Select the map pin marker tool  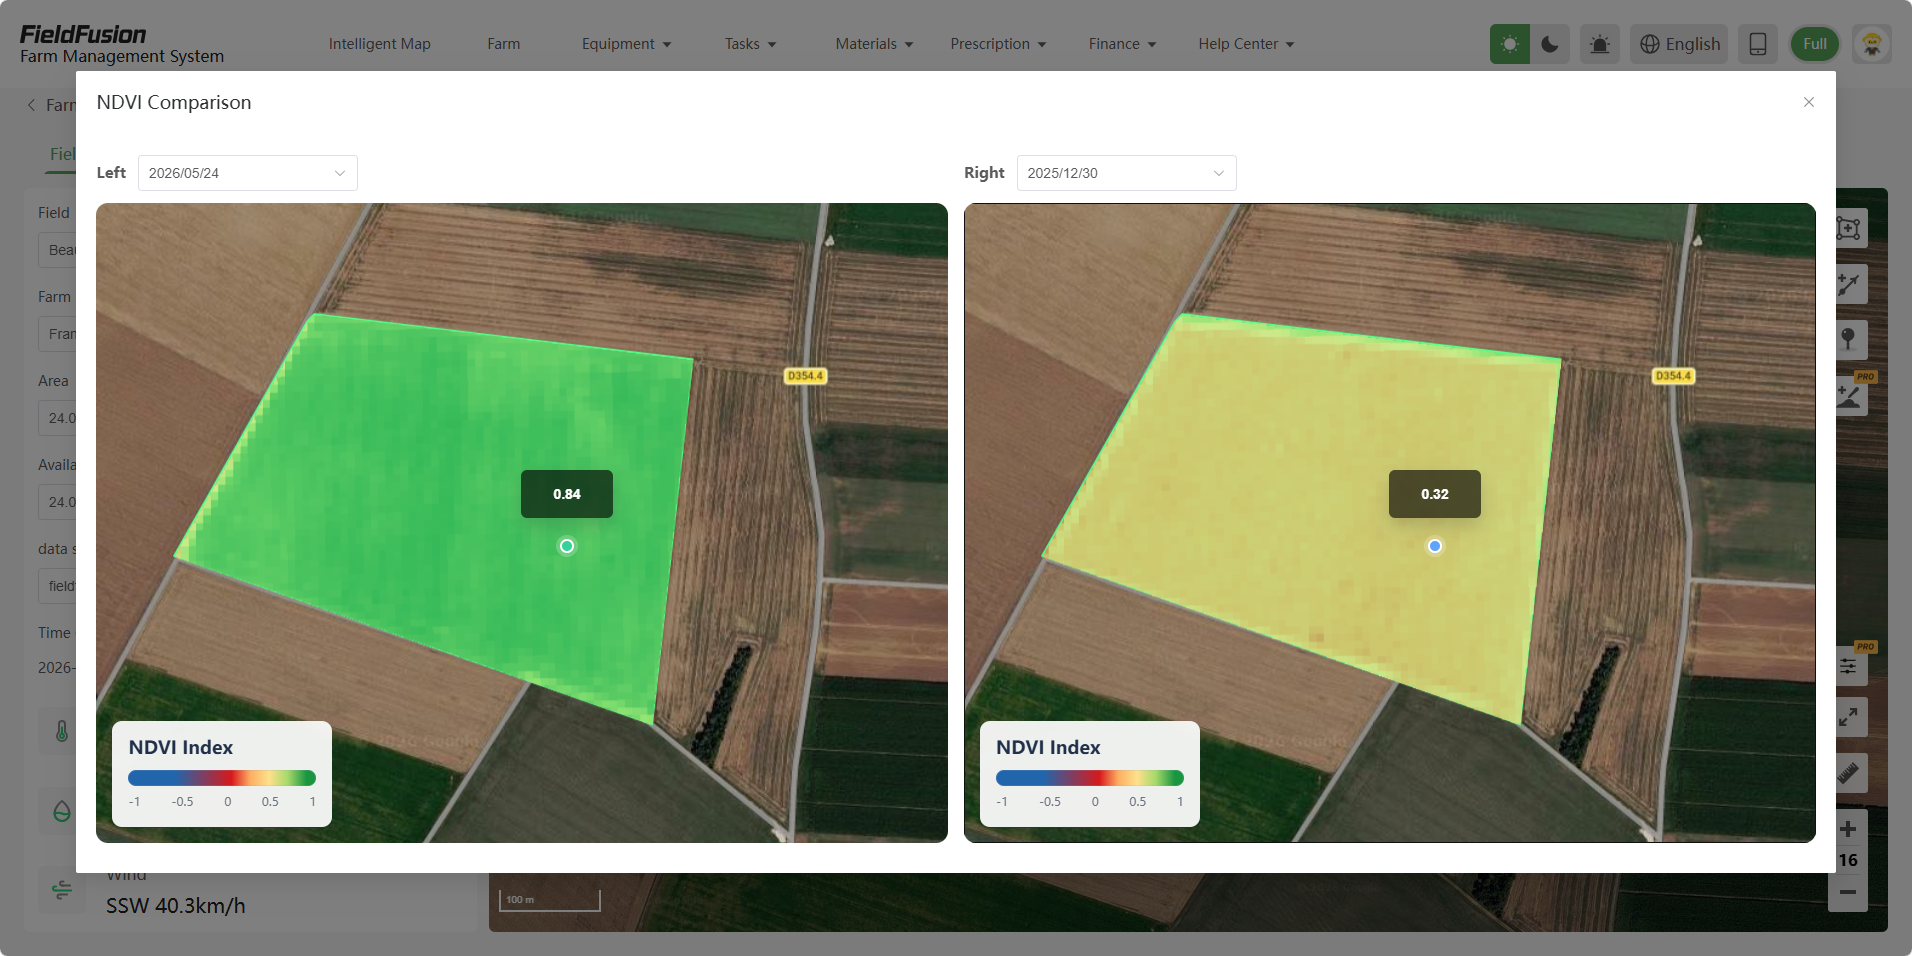[x=1848, y=339]
